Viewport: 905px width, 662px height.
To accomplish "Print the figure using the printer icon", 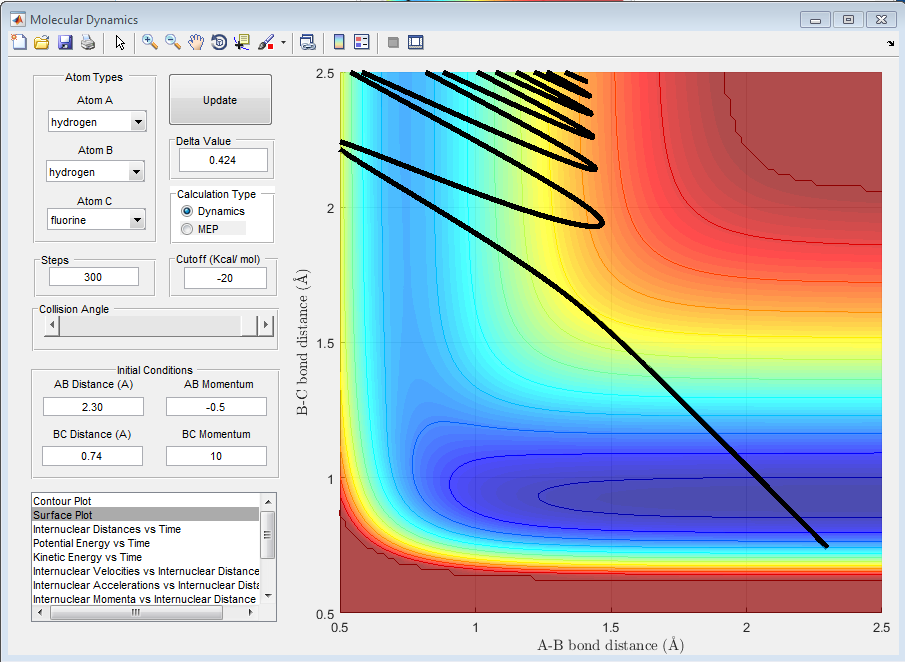I will (x=87, y=42).
